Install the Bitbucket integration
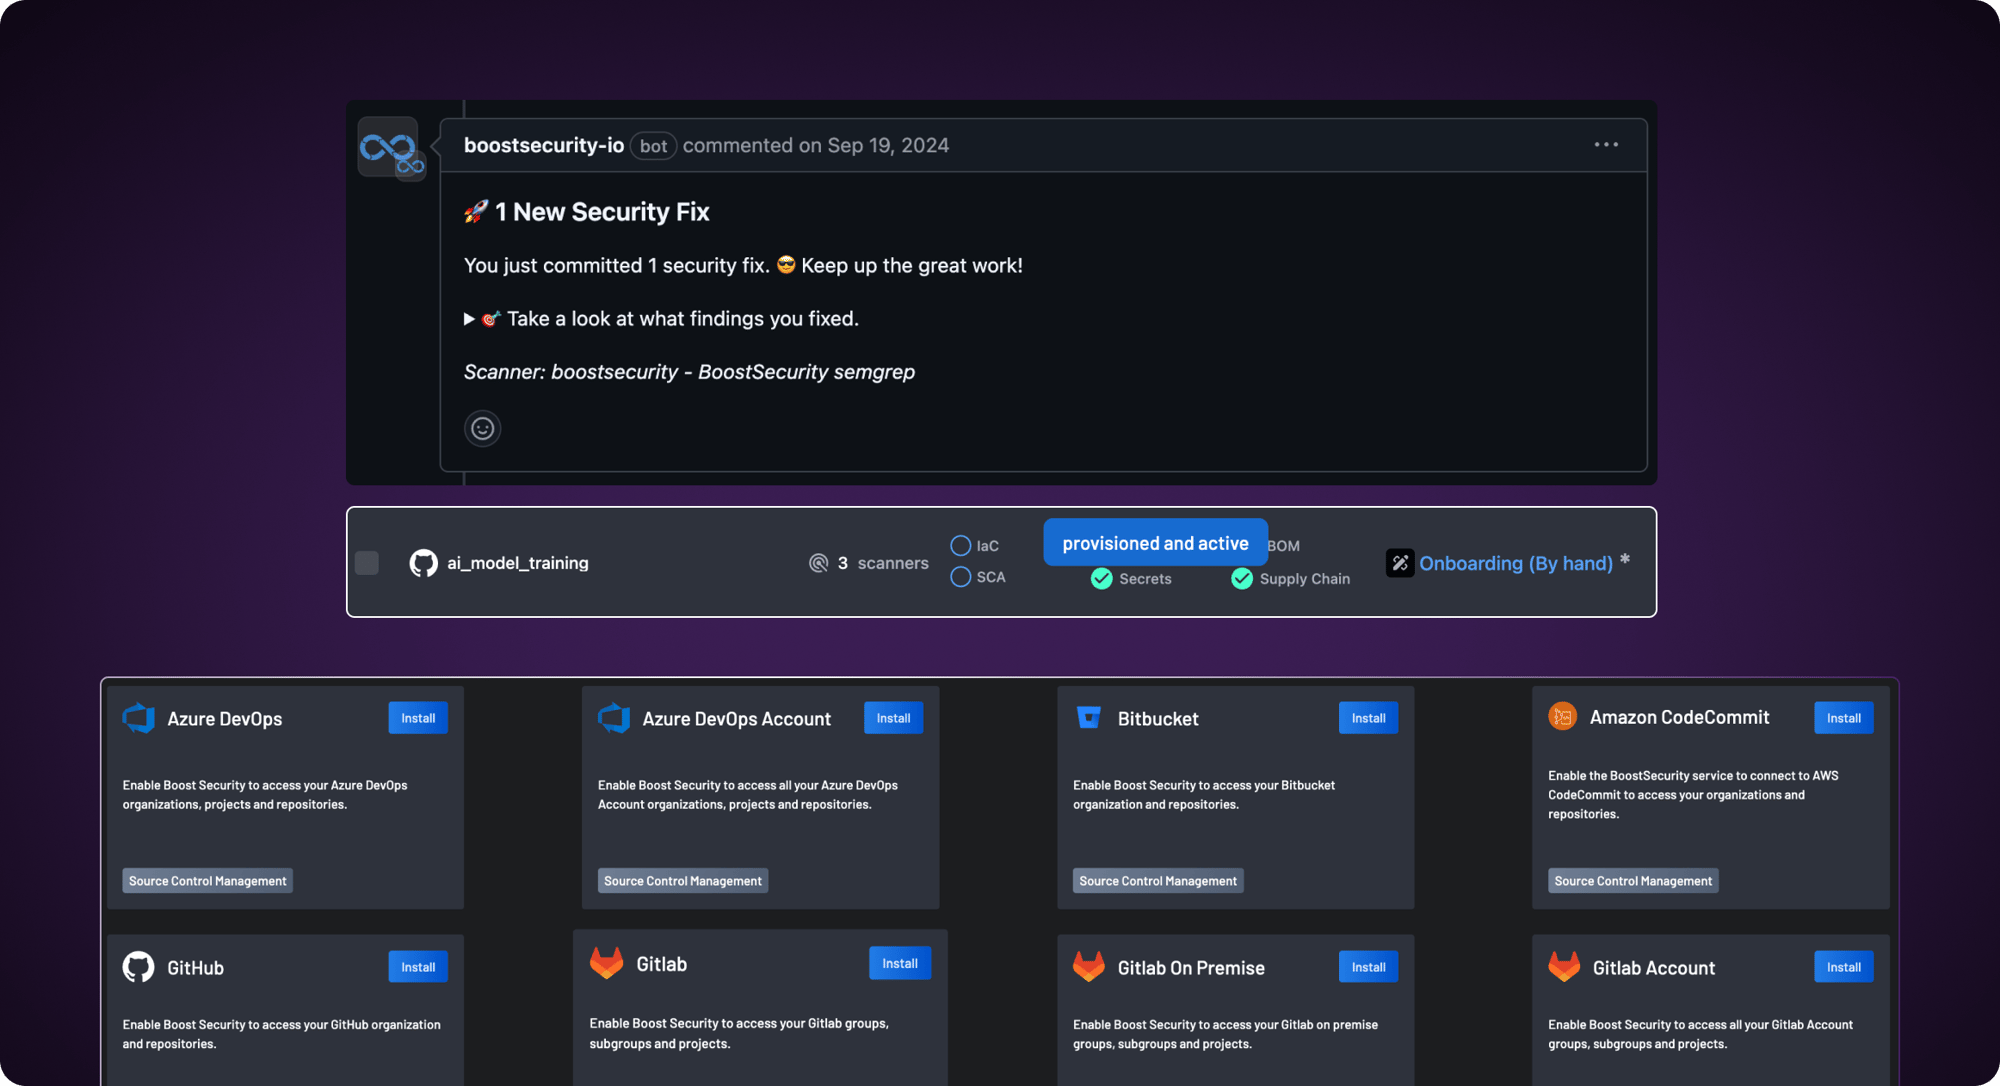The height and width of the screenshot is (1086, 2000). 1368,718
